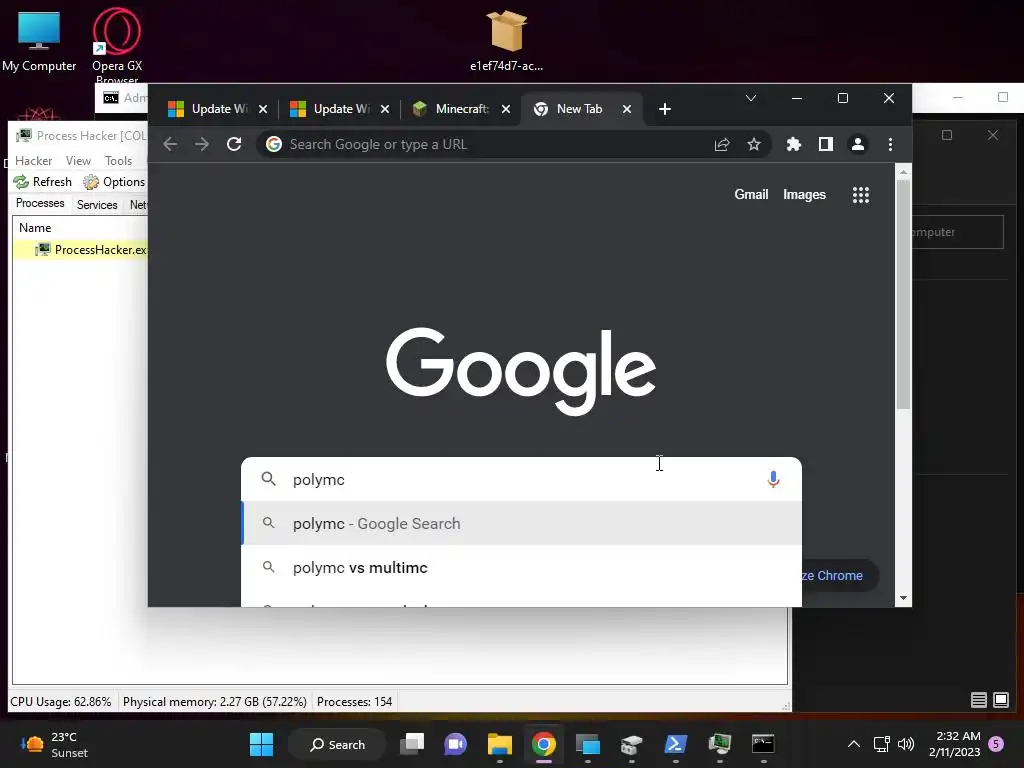Viewport: 1024px width, 768px height.
Task: Select the 'polymc - Google Search' suggestion
Action: tap(521, 524)
